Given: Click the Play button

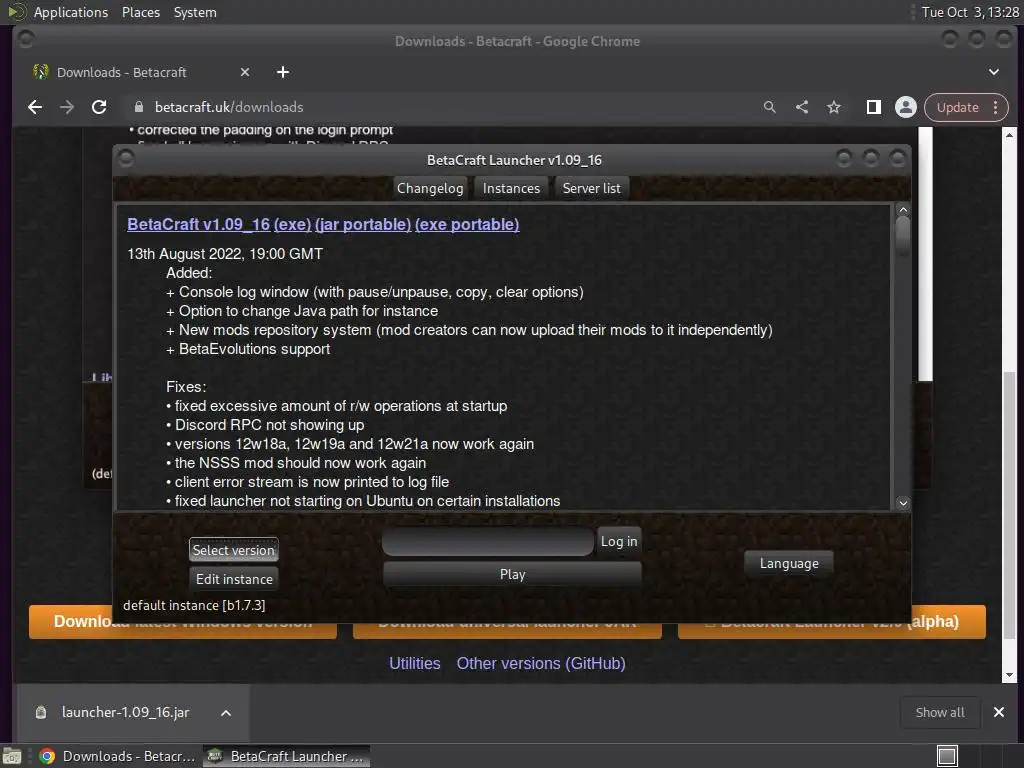Looking at the screenshot, I should tap(513, 574).
